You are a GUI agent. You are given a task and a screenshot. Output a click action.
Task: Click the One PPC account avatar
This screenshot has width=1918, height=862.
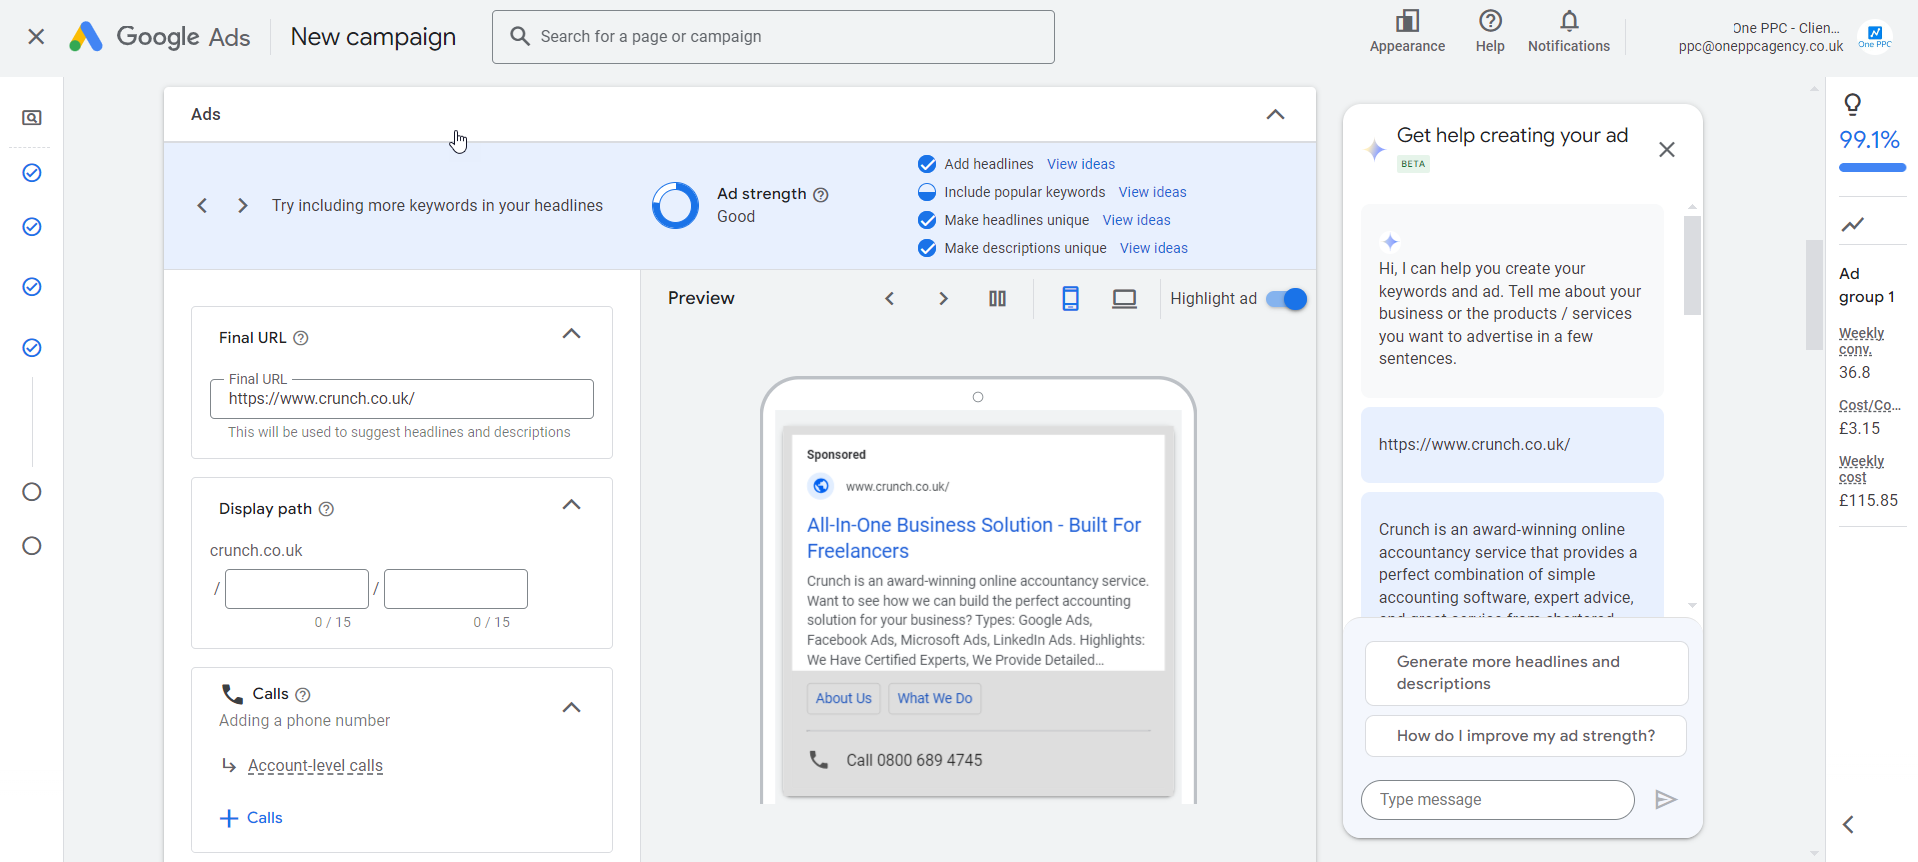[1874, 37]
